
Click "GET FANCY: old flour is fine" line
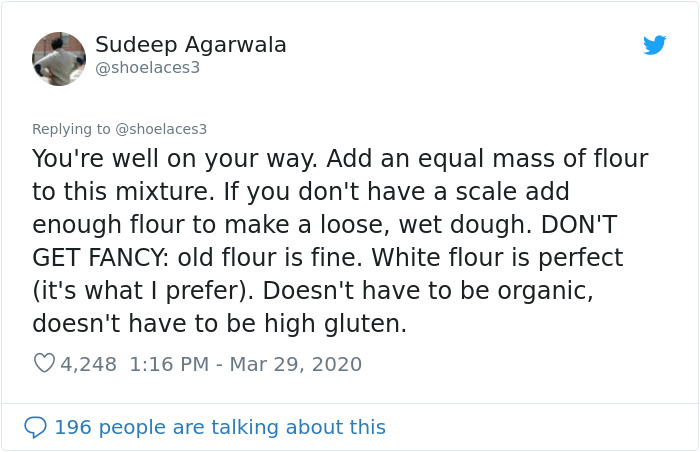(198, 258)
